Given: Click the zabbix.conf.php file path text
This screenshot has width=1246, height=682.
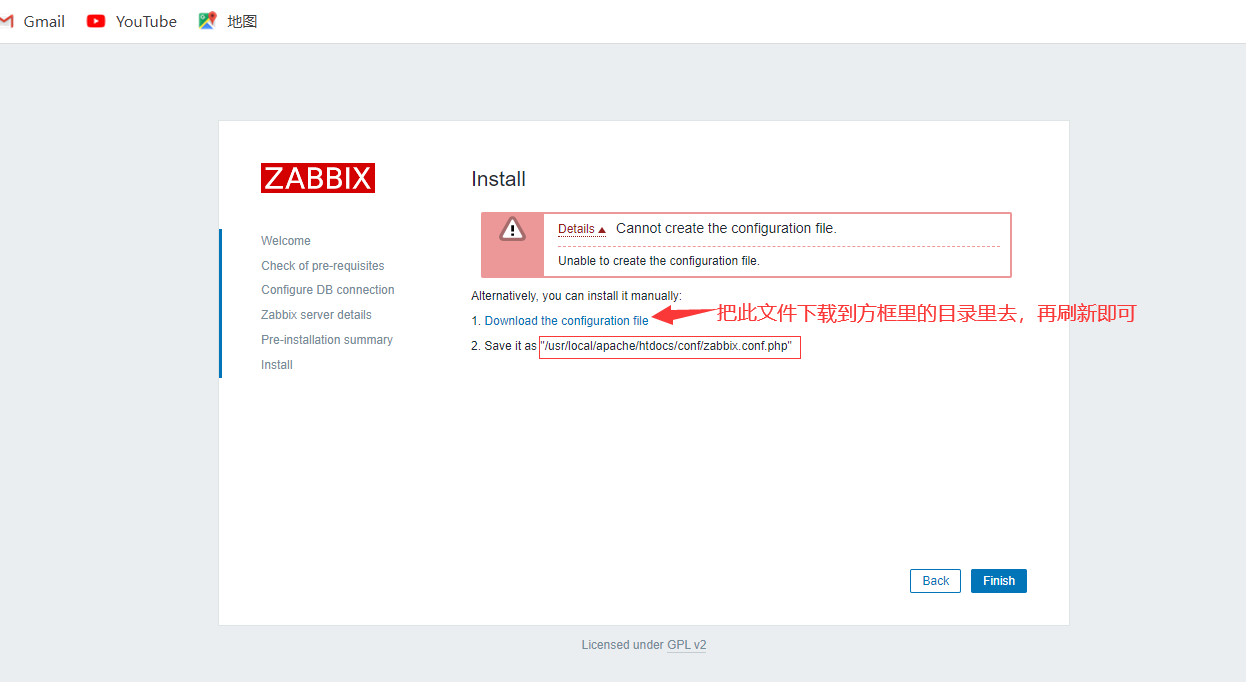Looking at the screenshot, I should tap(667, 347).
